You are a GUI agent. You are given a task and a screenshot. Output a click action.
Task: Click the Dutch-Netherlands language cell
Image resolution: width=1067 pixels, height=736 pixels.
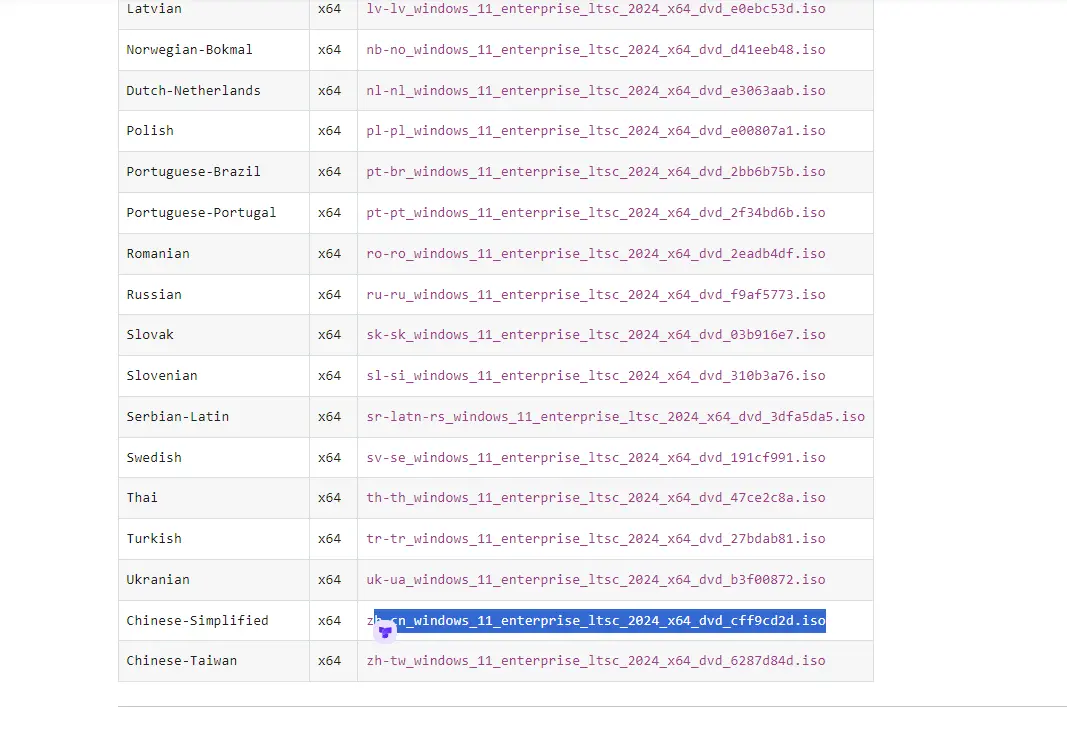click(x=214, y=90)
